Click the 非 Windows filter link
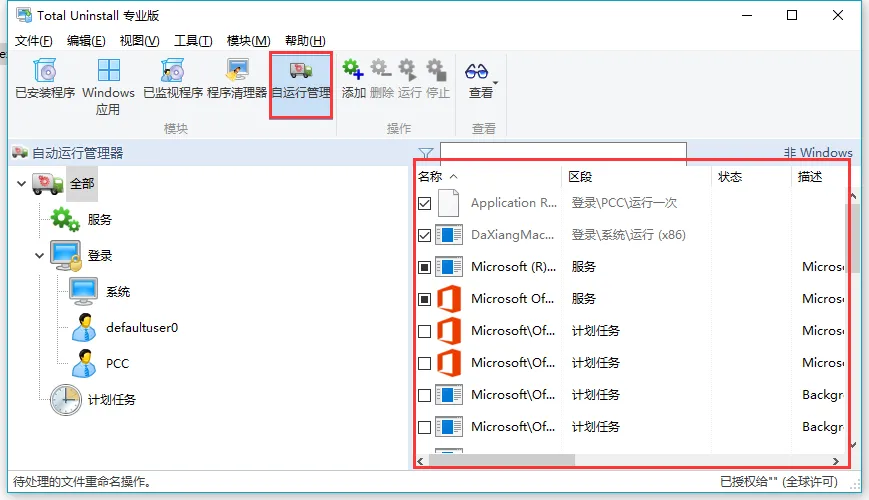This screenshot has height=500, width=869. coord(817,152)
